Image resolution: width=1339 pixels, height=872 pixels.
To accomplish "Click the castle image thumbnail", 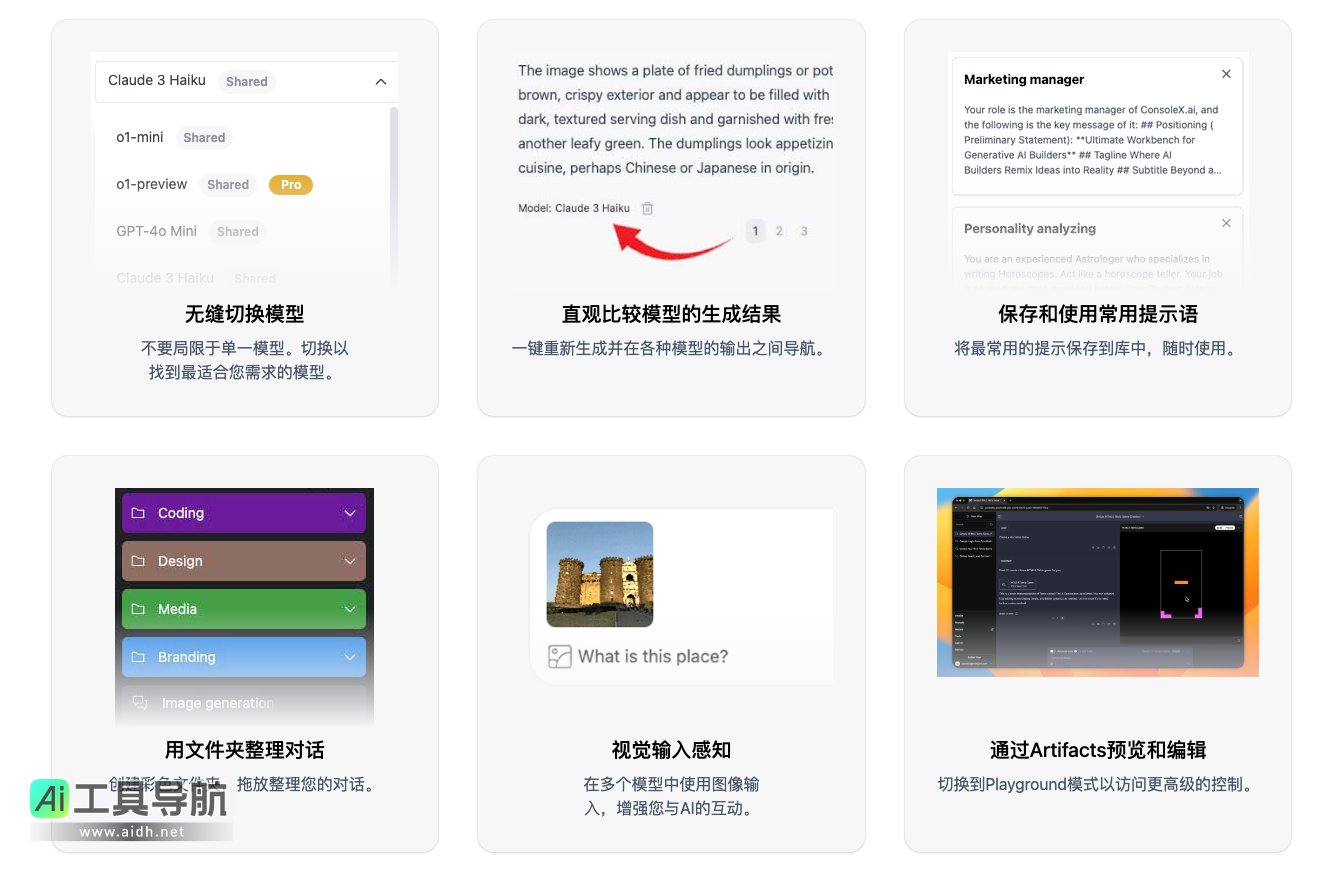I will coord(600,574).
